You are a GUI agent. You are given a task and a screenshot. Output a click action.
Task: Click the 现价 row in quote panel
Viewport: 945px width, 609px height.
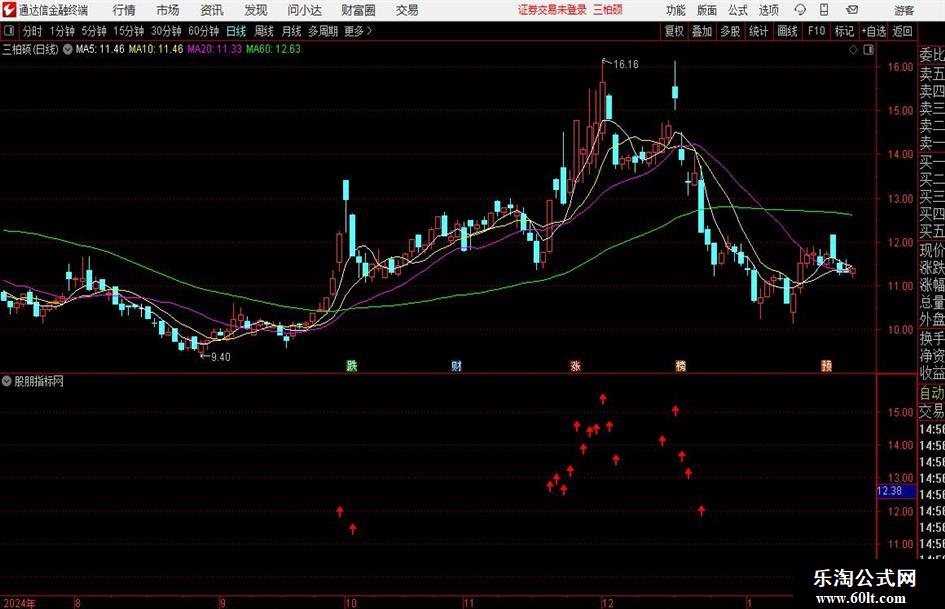pyautogui.click(x=932, y=250)
